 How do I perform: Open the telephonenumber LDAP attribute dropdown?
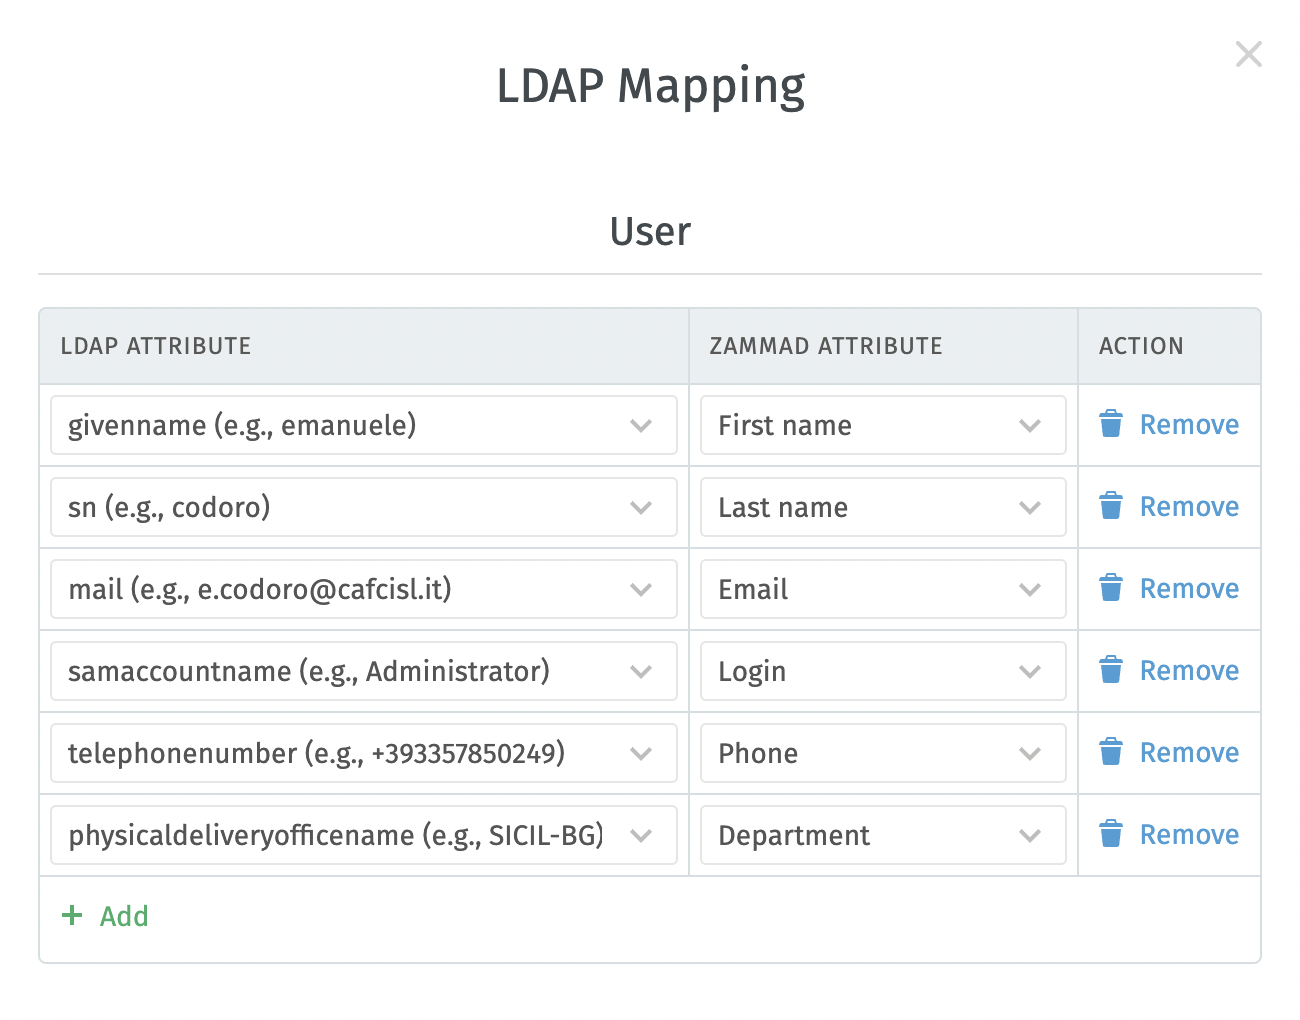coord(641,753)
